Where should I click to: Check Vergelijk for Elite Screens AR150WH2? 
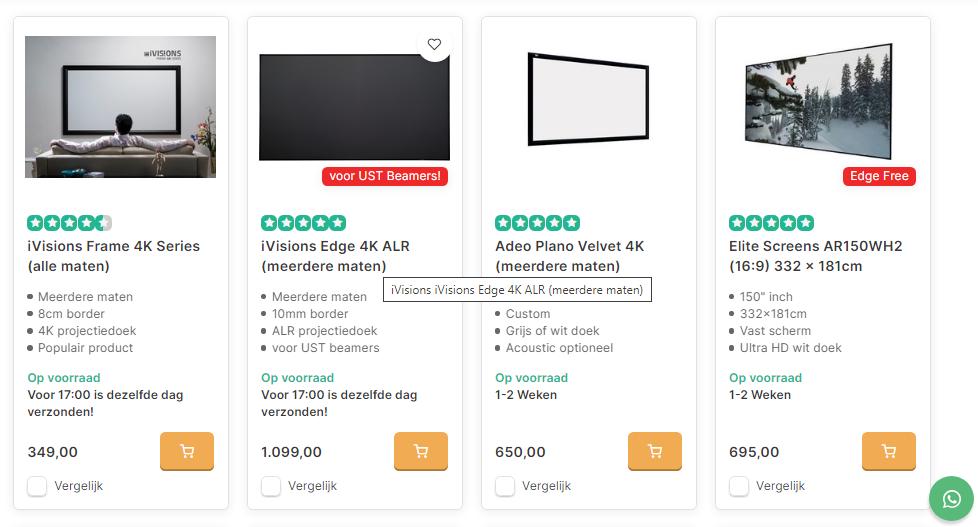click(739, 486)
